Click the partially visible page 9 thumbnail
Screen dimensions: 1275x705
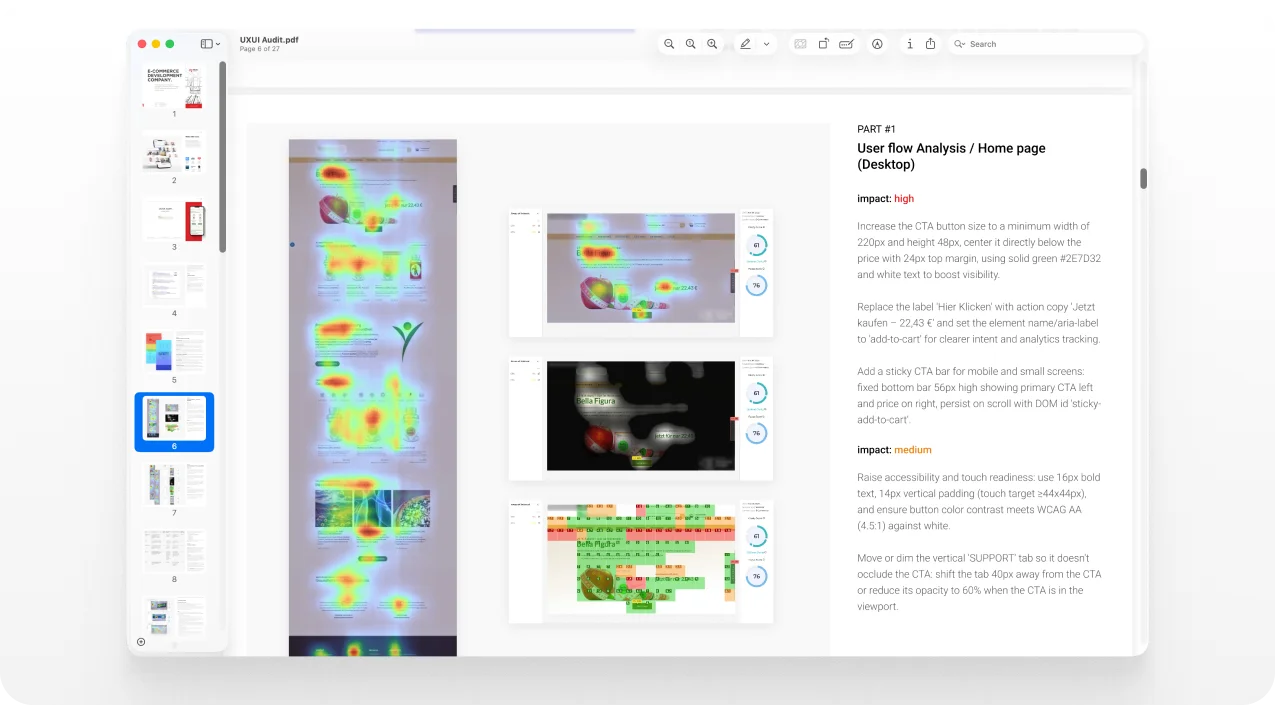[174, 617]
